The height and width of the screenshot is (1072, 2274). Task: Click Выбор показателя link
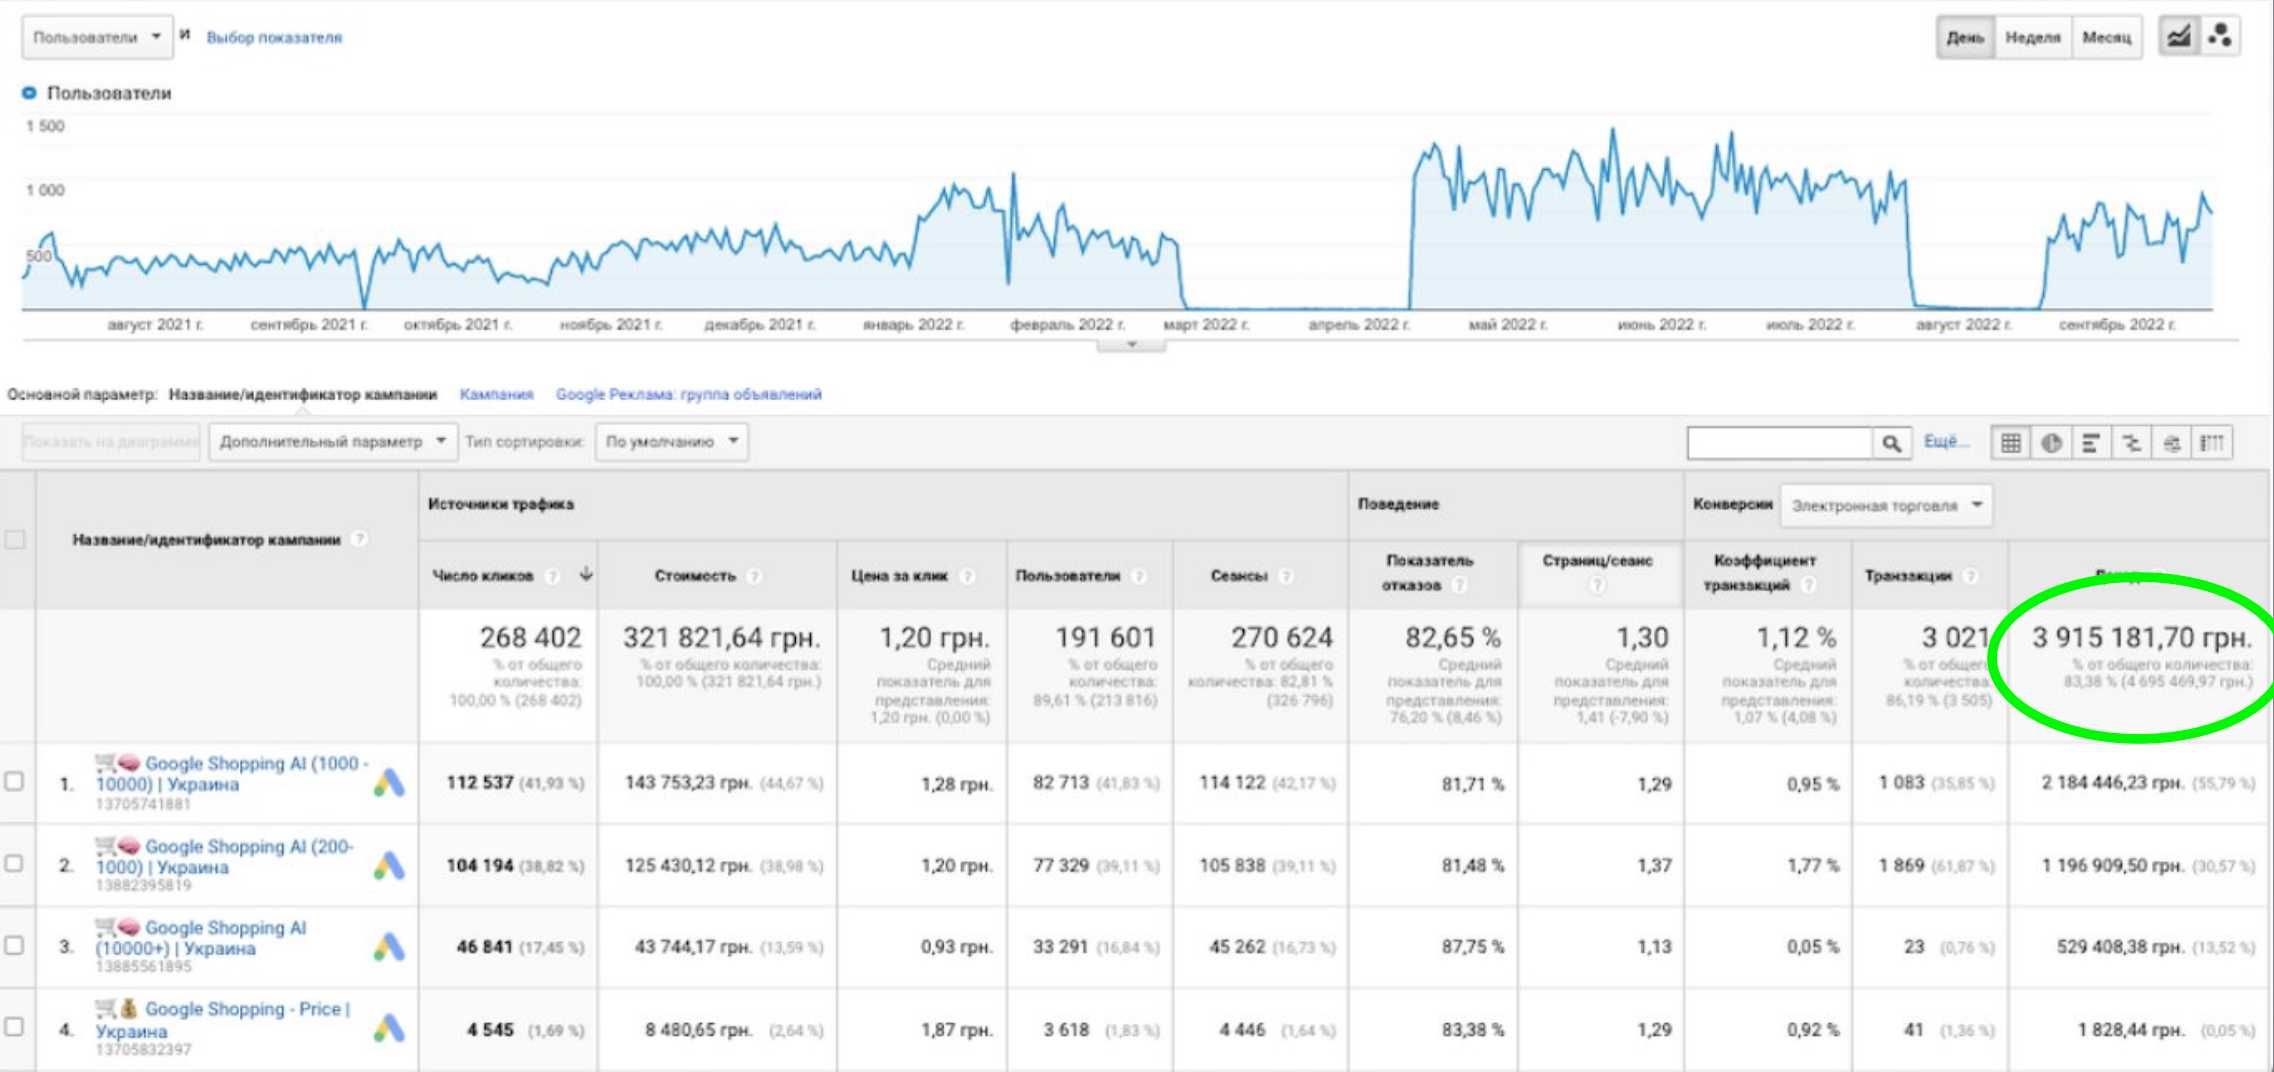click(x=274, y=37)
